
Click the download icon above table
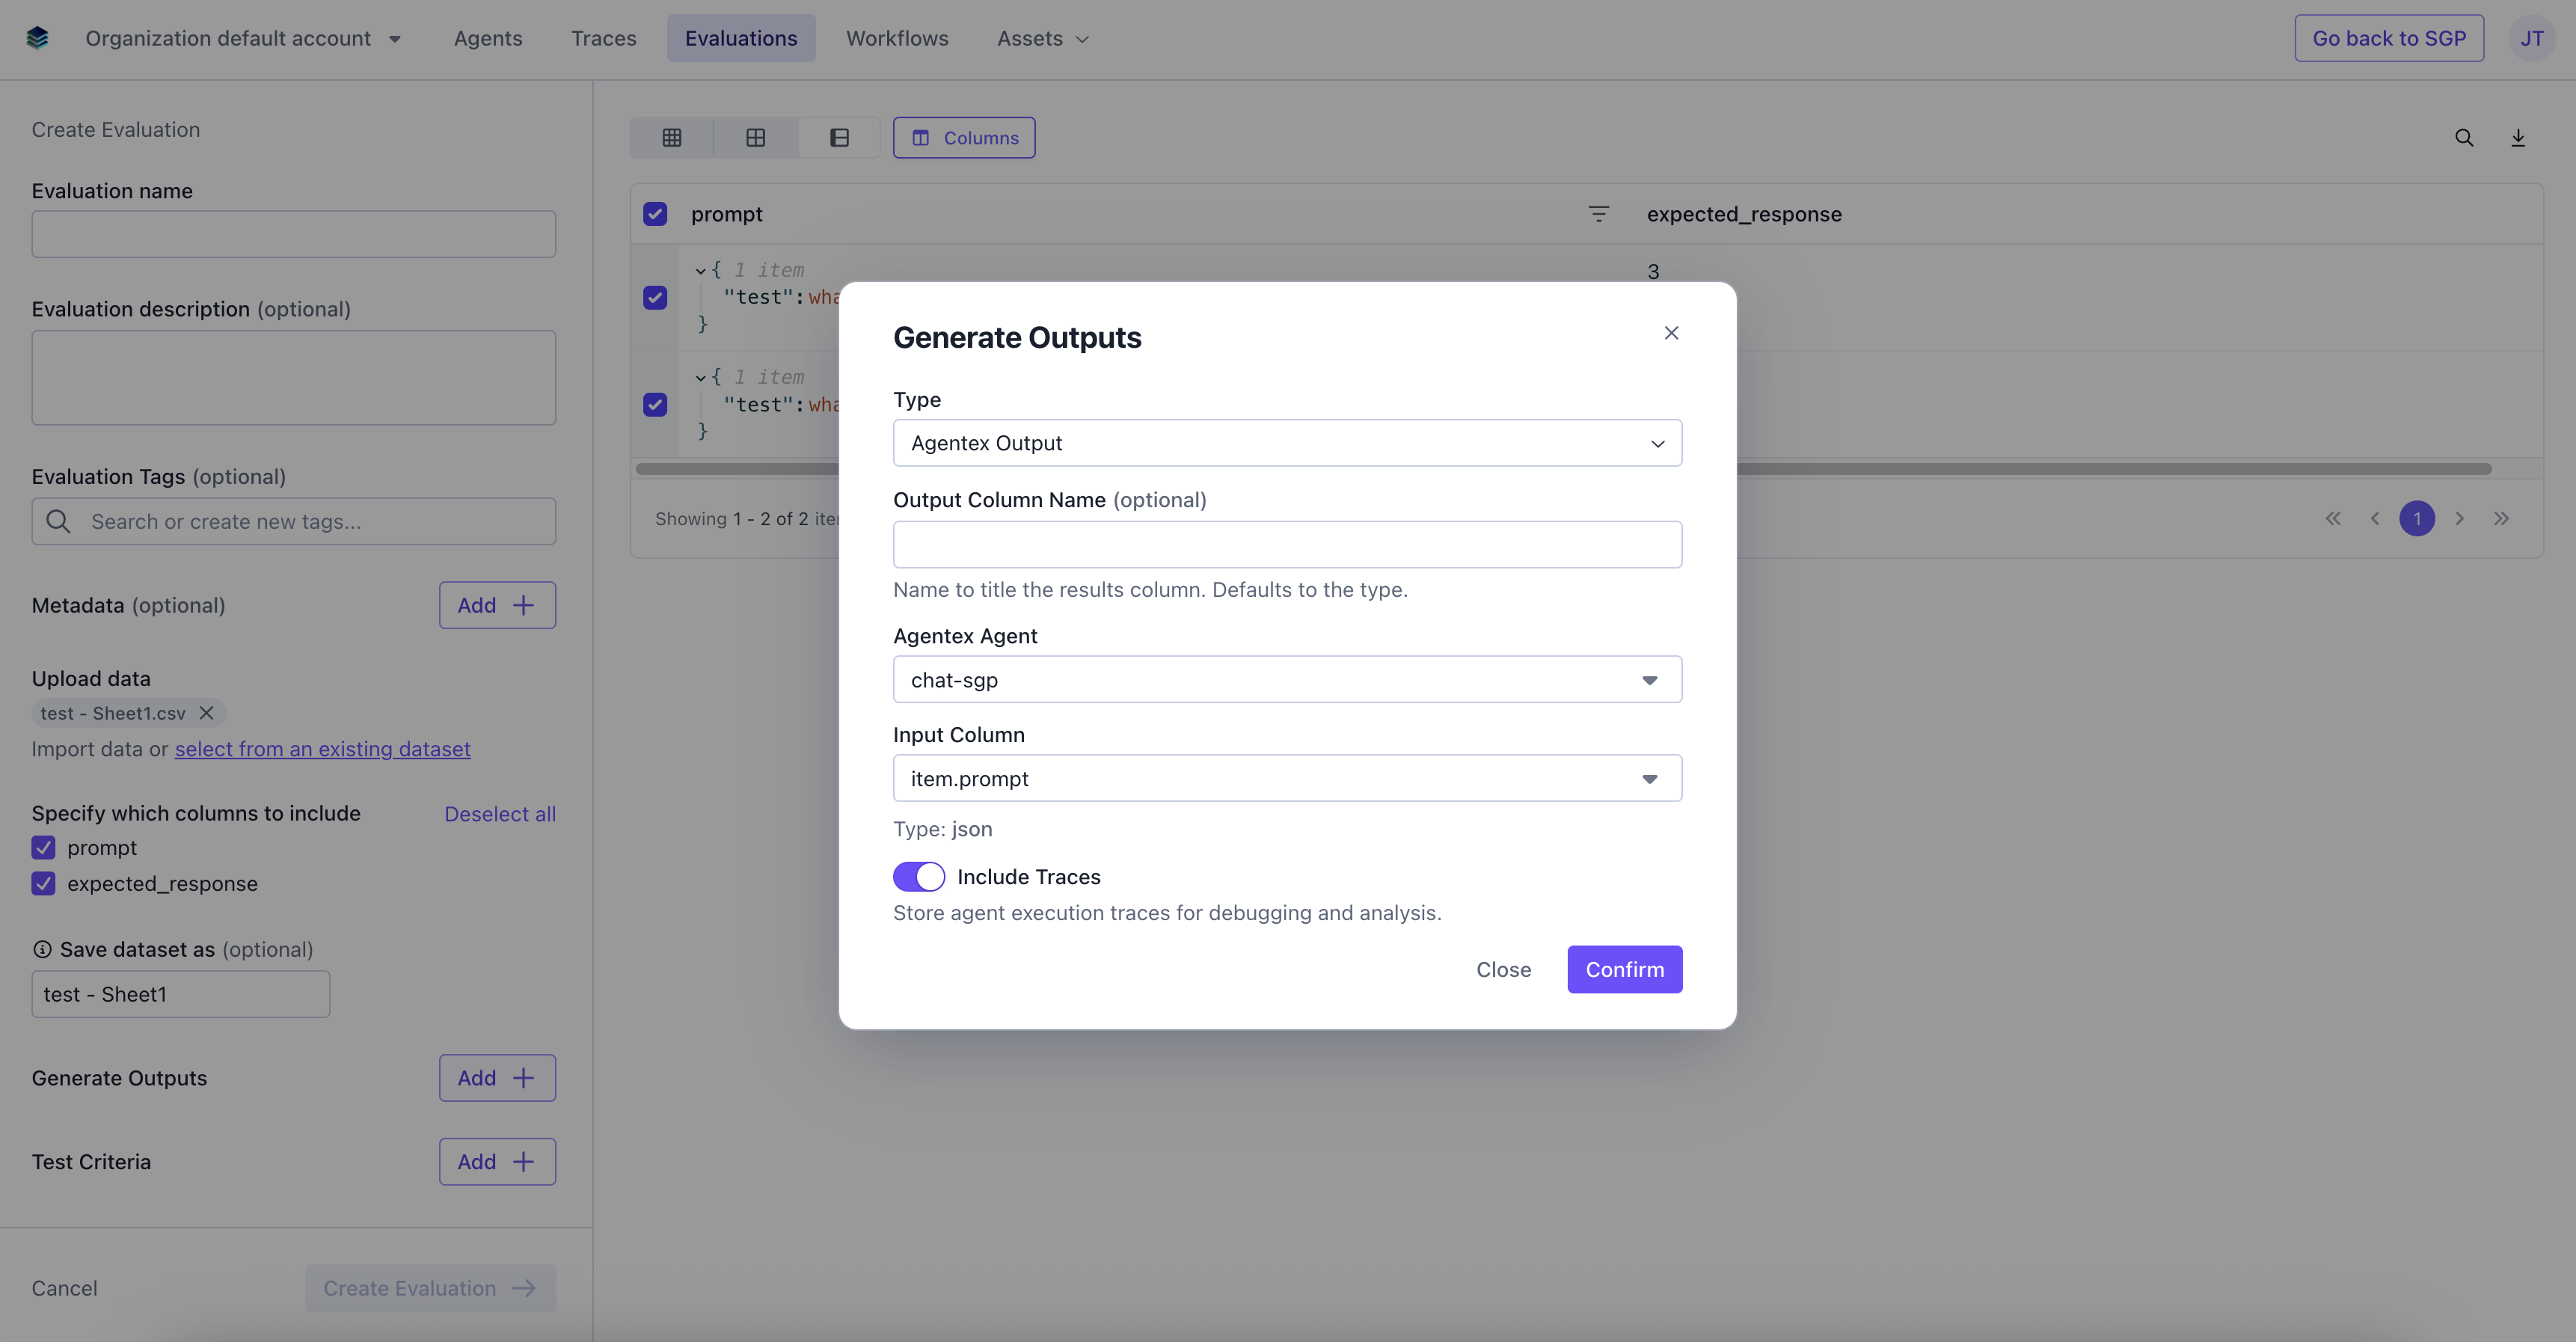2518,138
